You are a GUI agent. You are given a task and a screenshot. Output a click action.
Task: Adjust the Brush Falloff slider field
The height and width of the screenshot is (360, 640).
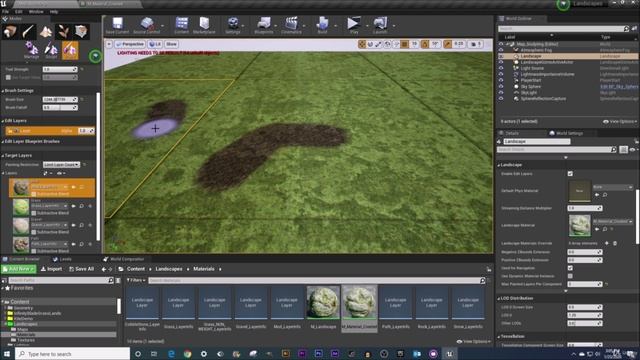60,107
